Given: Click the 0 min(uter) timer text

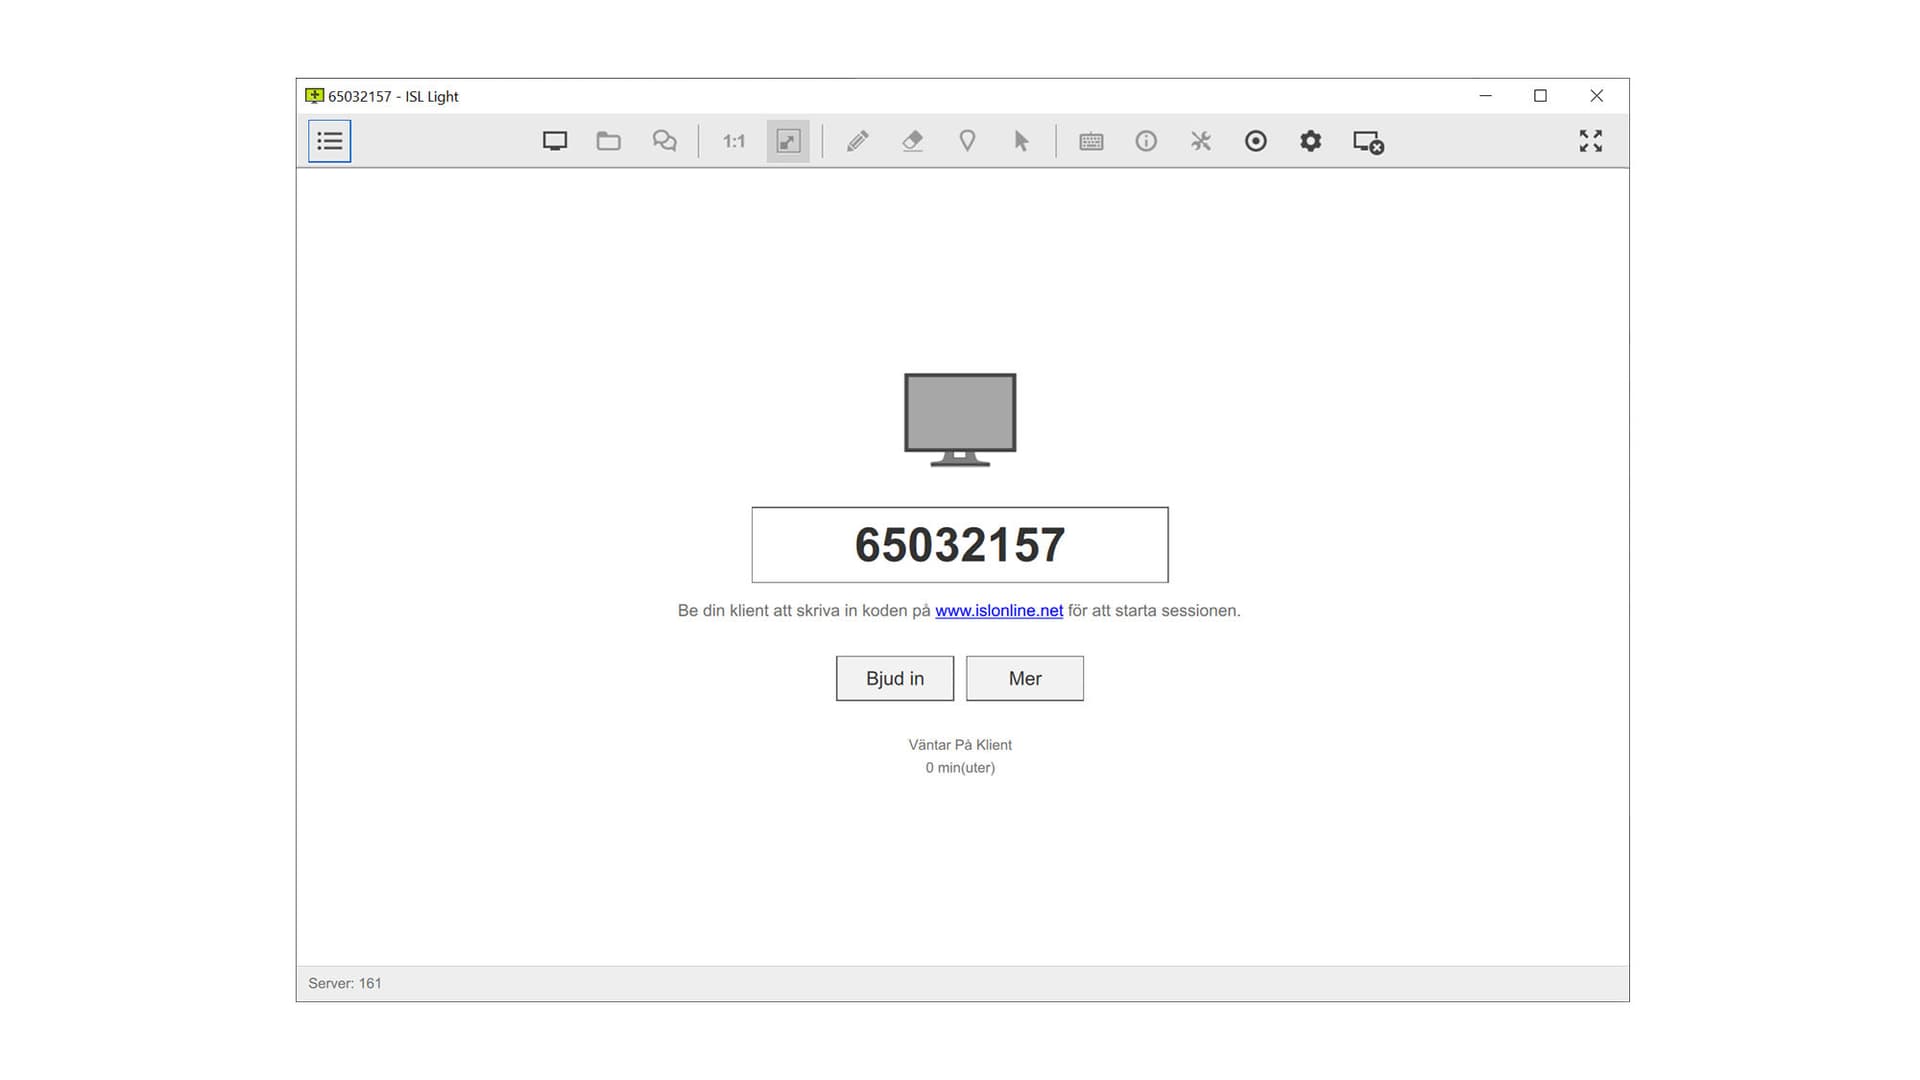Looking at the screenshot, I should [960, 768].
